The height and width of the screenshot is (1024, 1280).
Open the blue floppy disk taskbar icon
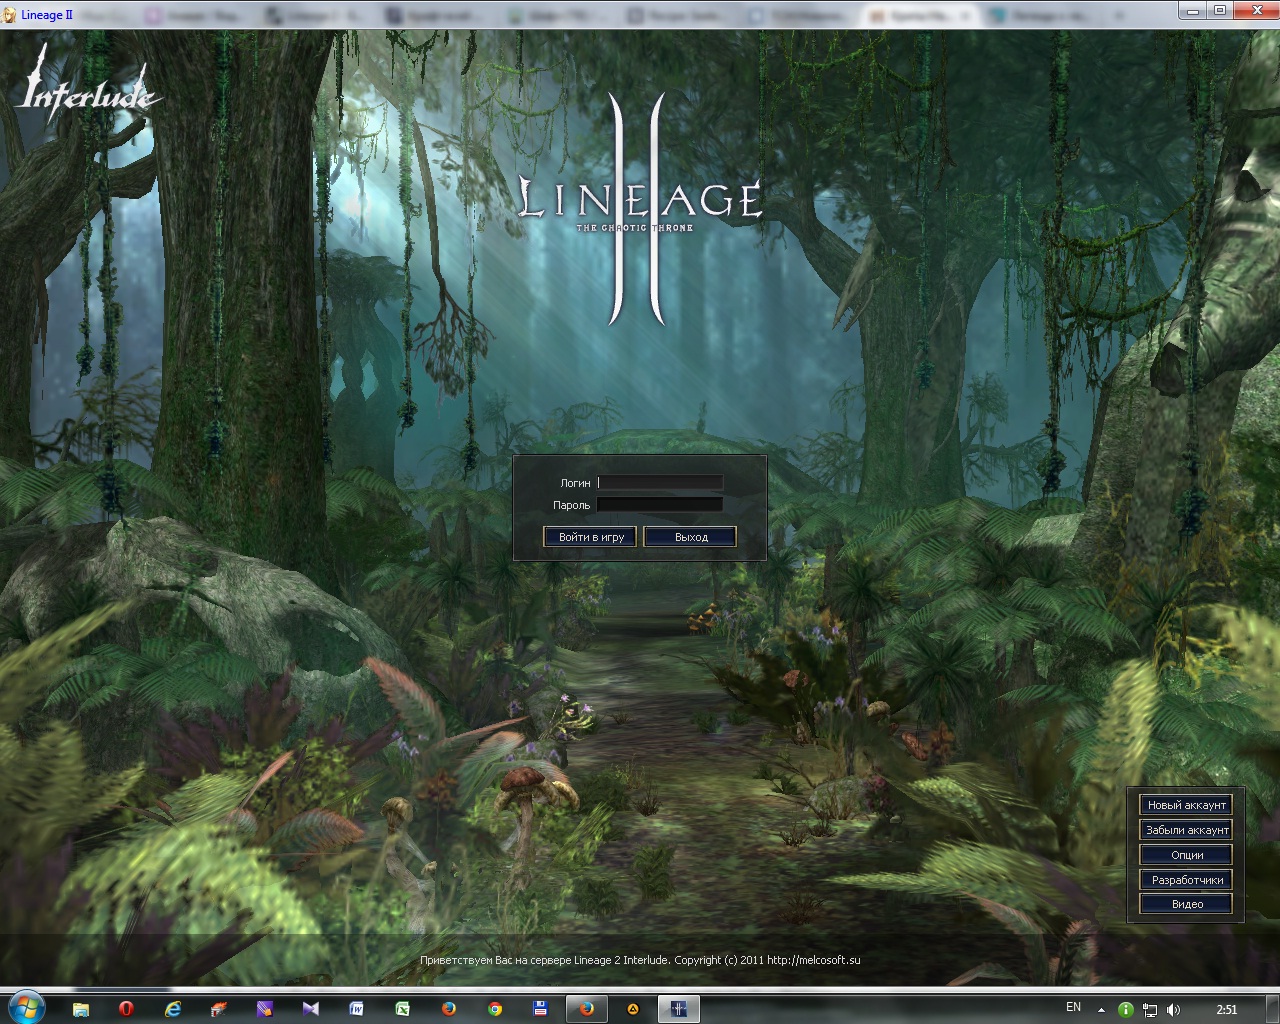(540, 1009)
